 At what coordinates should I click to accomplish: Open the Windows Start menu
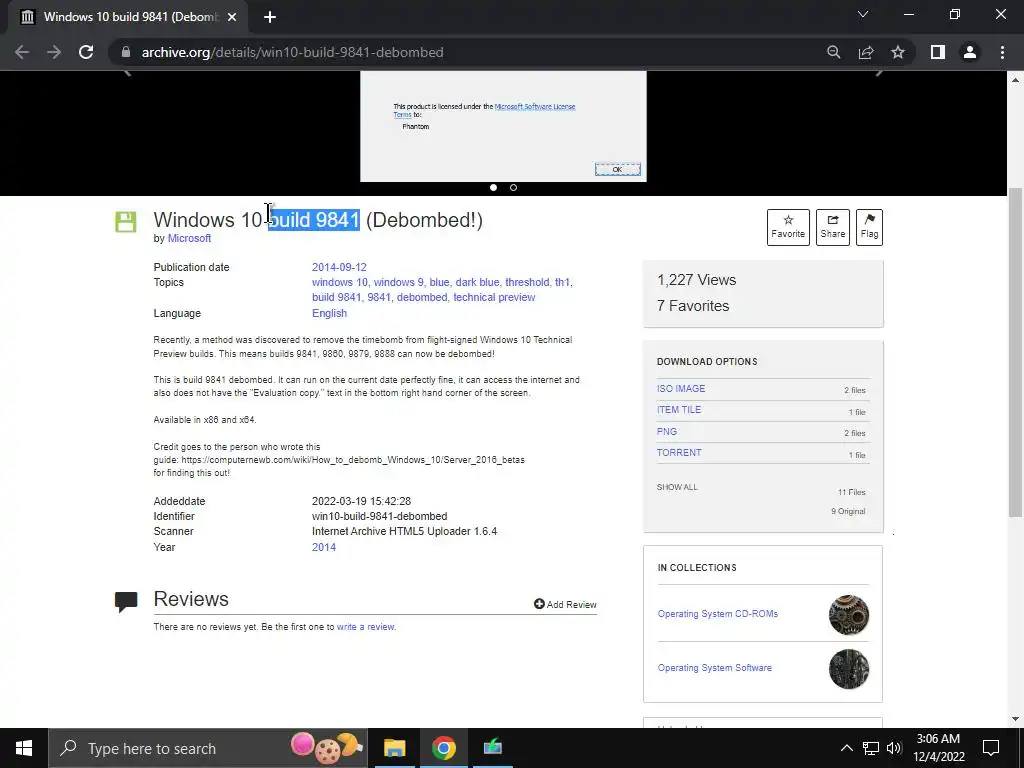[24, 748]
